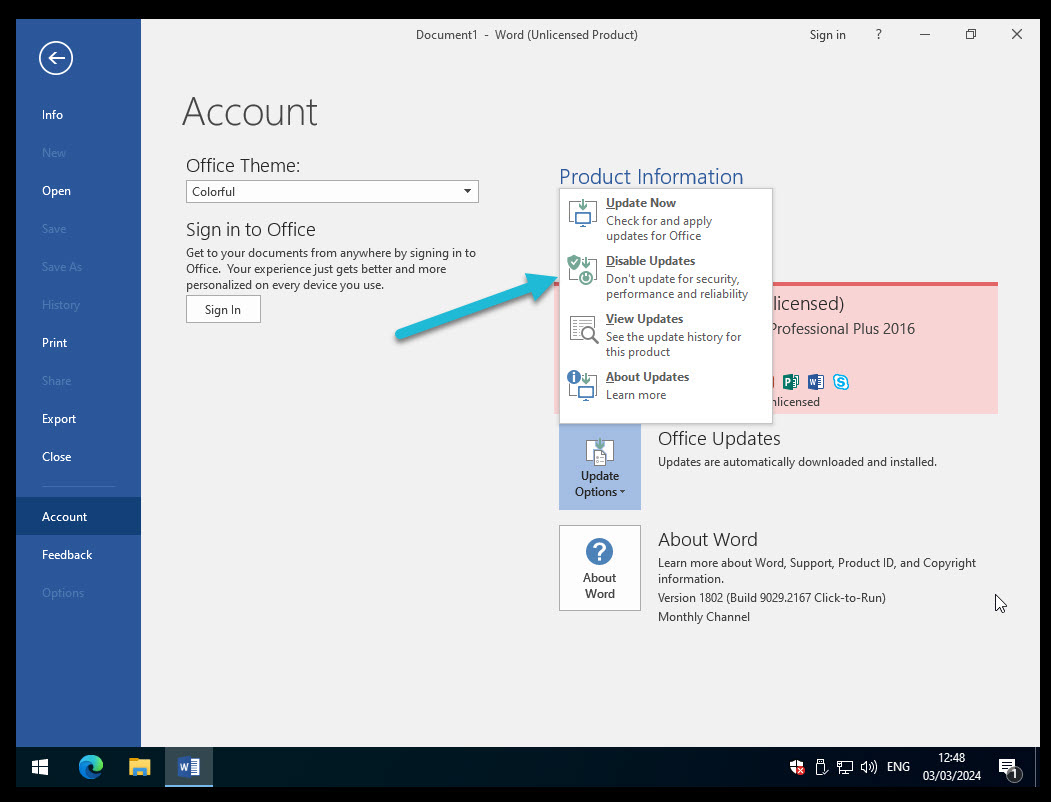1051x802 pixels.
Task: Click the back arrow circle icon
Action: [56, 59]
